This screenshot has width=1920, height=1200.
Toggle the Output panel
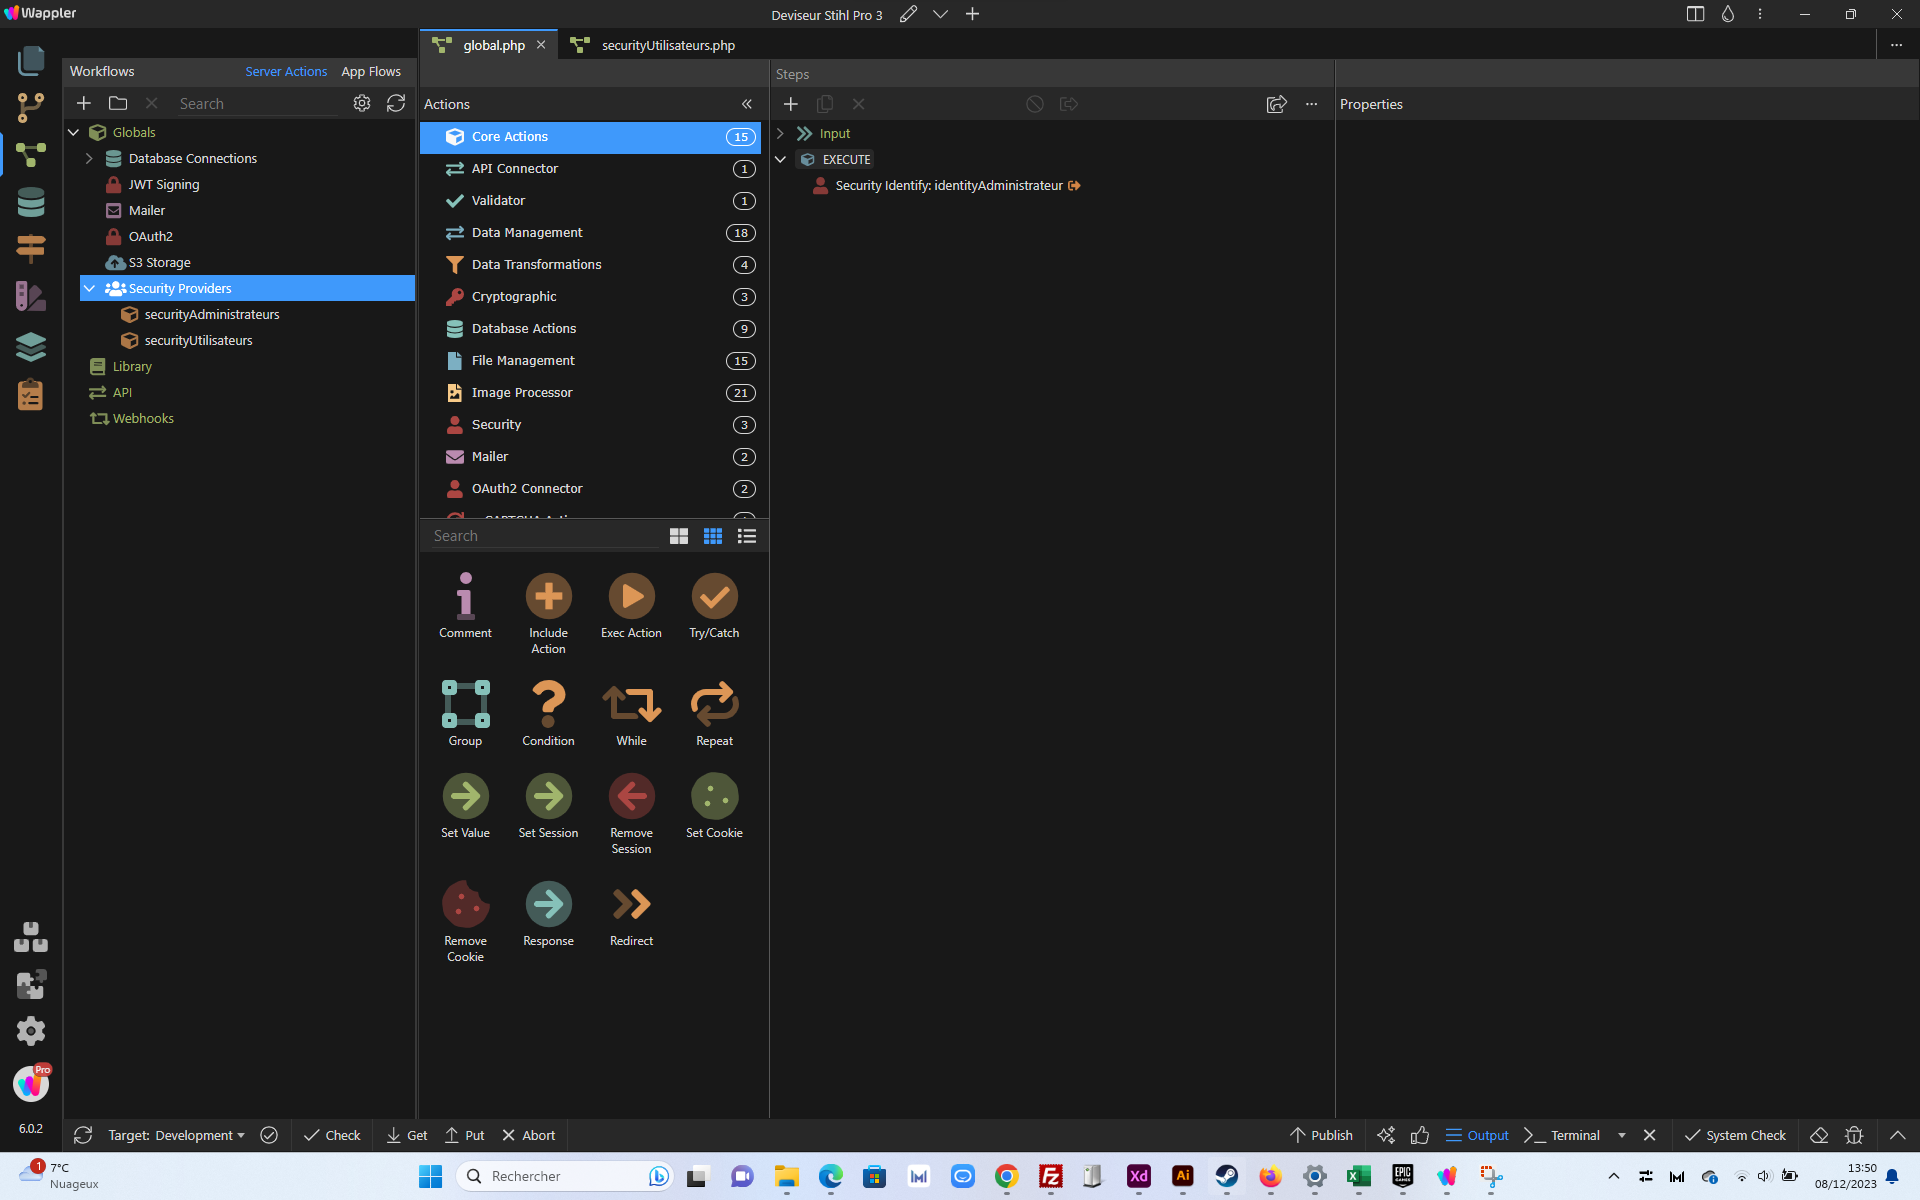[1477, 1135]
